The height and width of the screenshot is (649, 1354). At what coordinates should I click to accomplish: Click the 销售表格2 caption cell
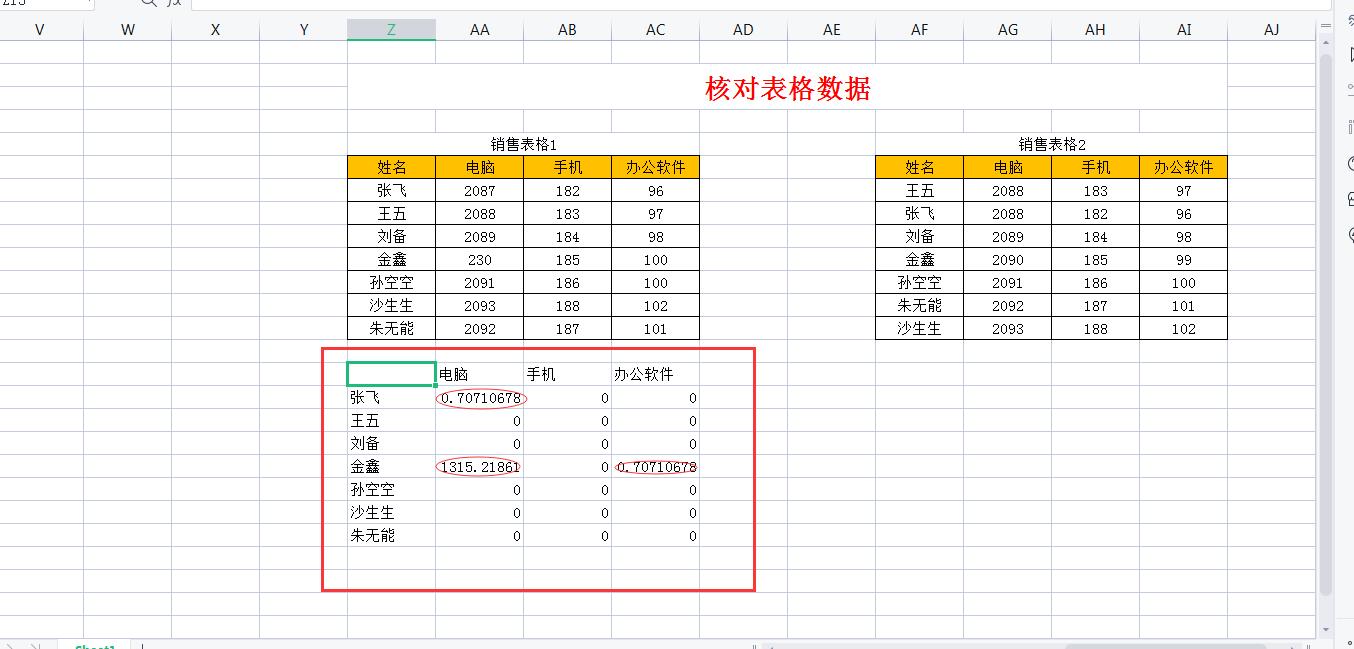1052,144
